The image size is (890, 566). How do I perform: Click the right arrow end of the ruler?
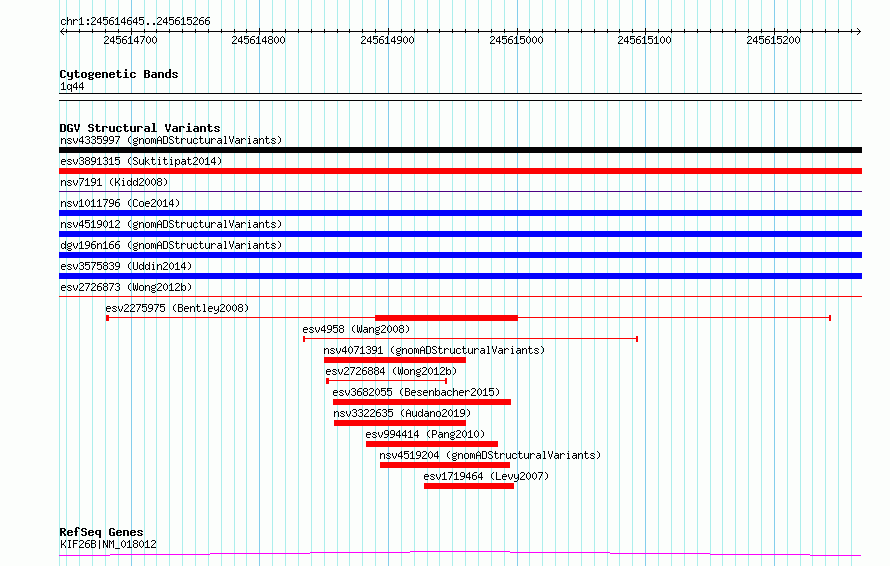click(x=858, y=32)
